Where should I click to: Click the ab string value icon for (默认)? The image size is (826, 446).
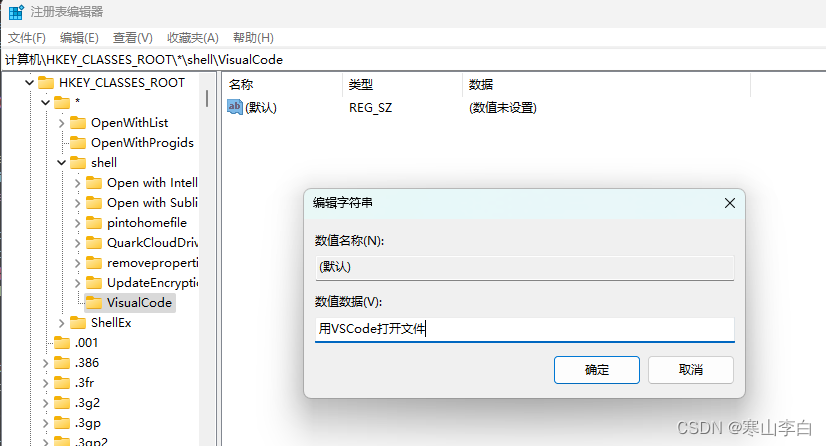234,107
